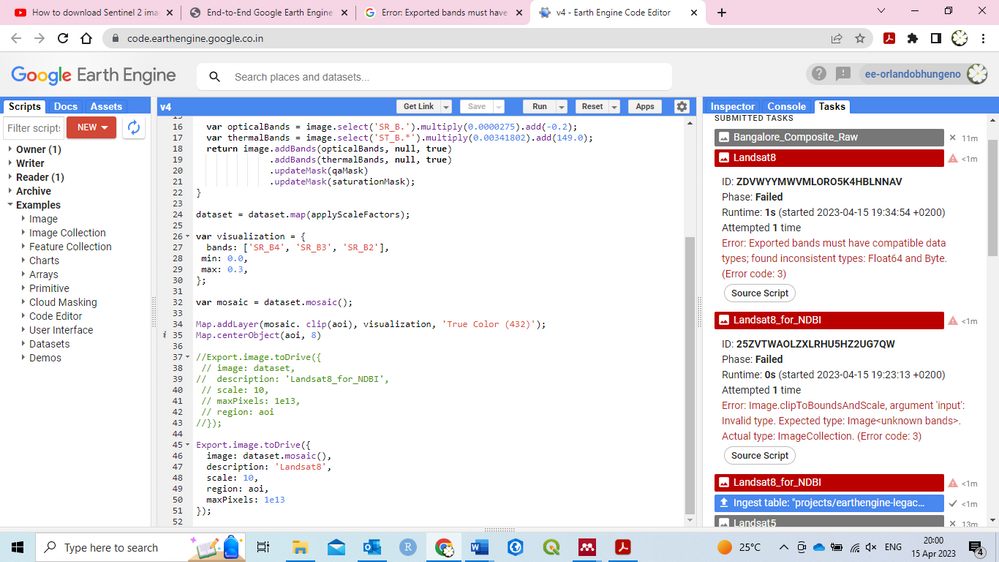The width and height of the screenshot is (999, 562).
Task: Open the script settings gear icon
Action: click(x=682, y=106)
